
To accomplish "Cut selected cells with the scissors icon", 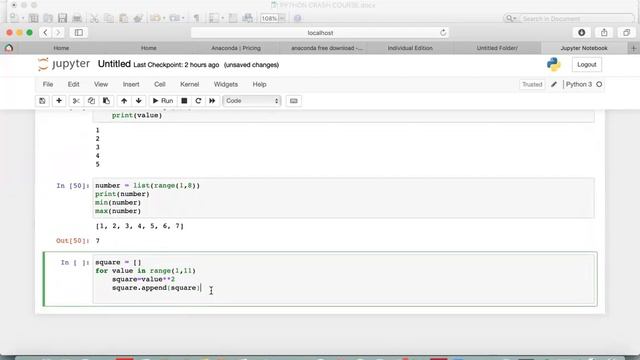I will pos(76,101).
